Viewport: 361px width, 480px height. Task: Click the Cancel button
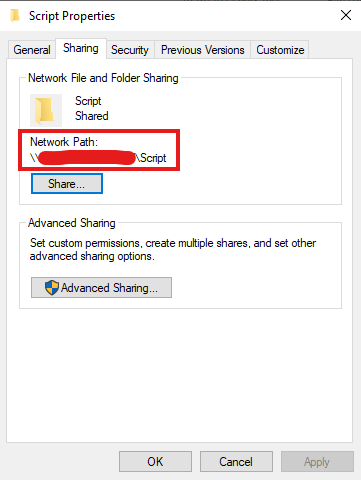[236, 462]
